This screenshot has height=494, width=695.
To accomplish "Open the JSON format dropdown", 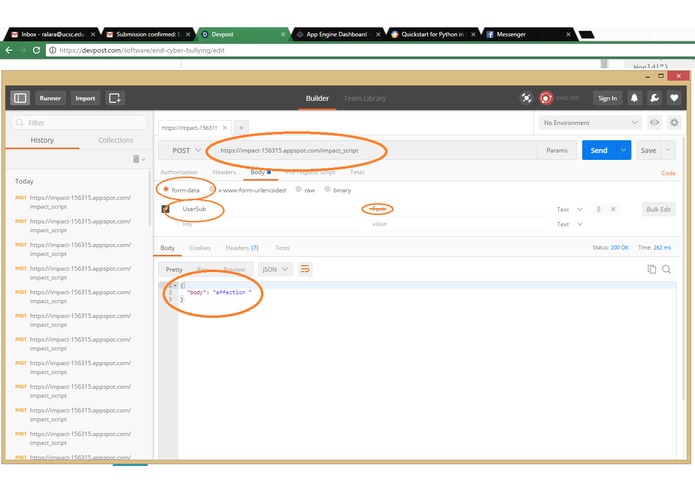I will pos(275,269).
